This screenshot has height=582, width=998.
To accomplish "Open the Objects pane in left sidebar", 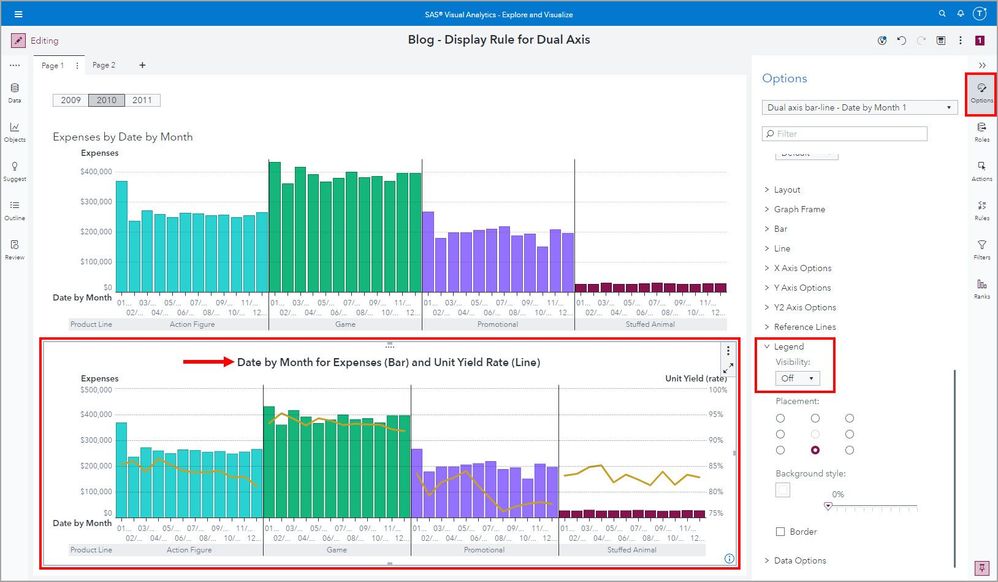I will (15, 132).
